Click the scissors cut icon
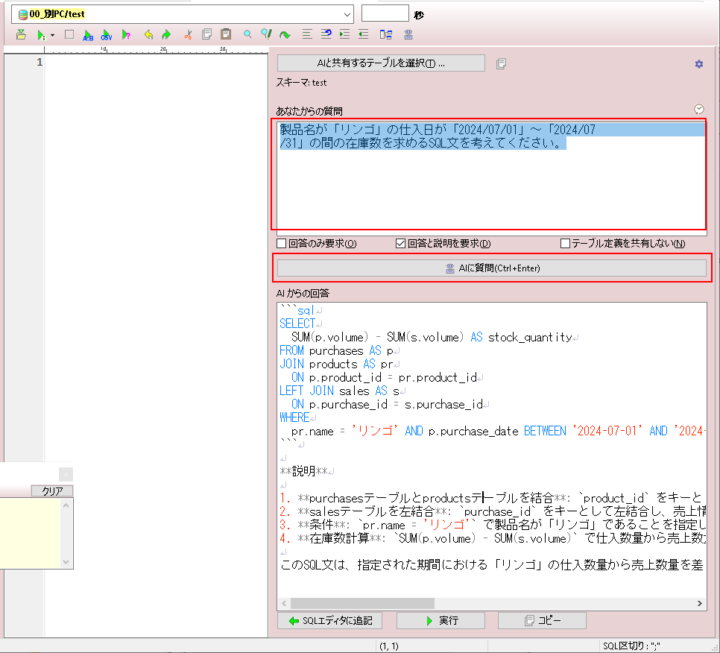720x653 pixels. tap(188, 34)
